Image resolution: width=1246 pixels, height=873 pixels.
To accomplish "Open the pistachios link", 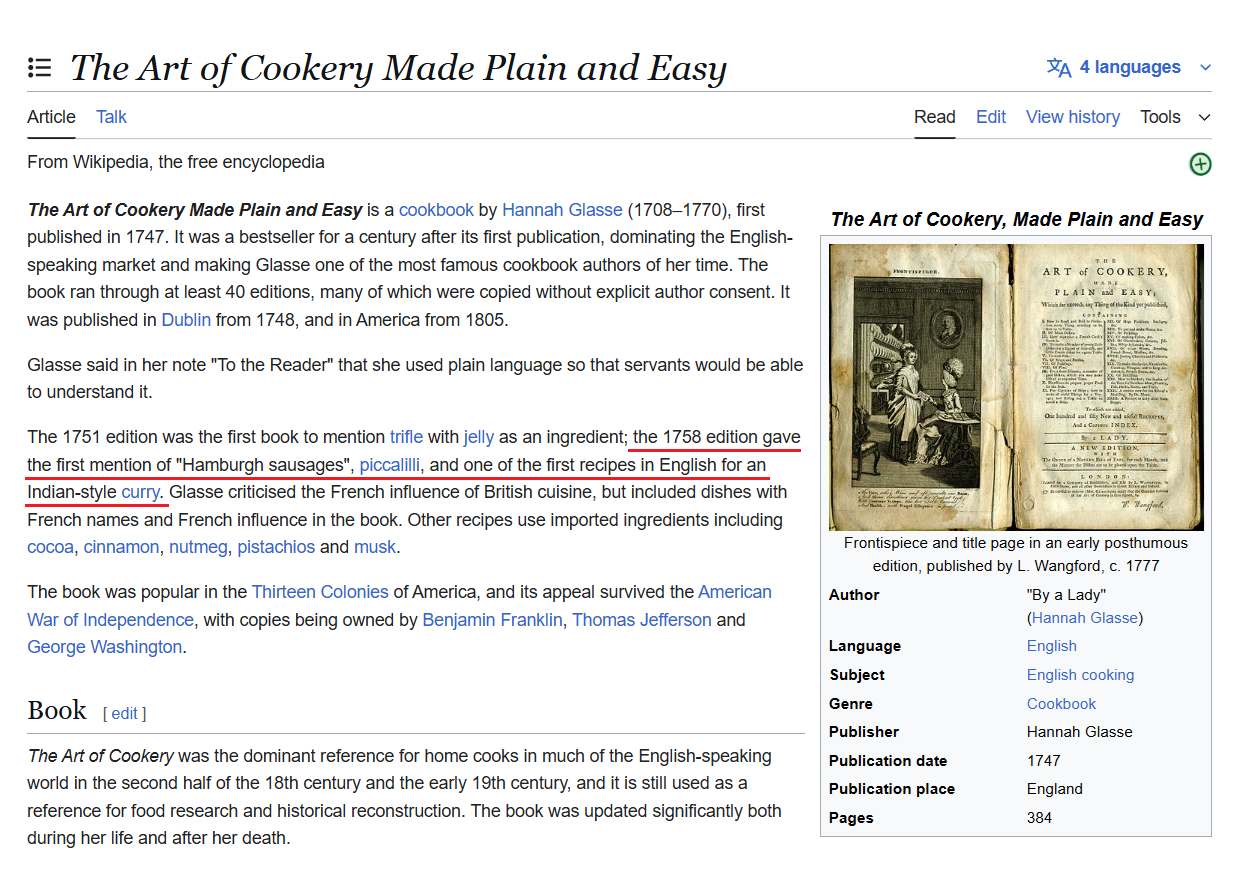I will tap(276, 547).
